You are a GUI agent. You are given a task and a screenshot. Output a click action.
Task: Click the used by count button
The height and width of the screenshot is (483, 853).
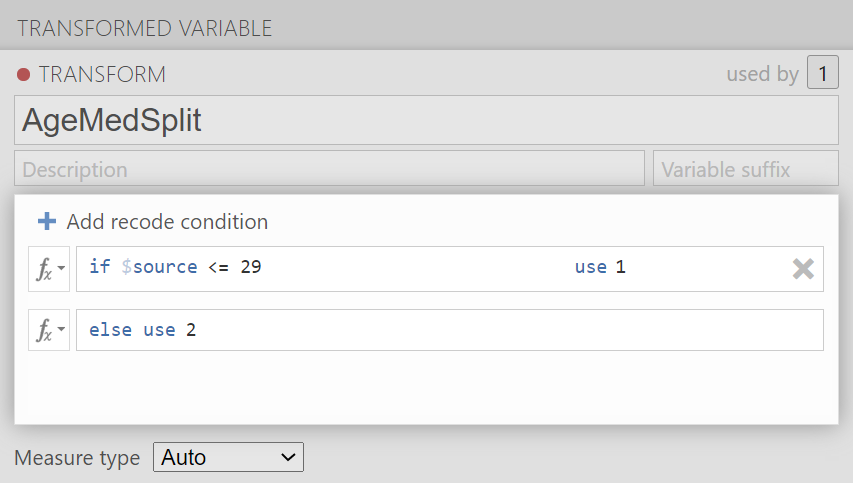tap(822, 74)
